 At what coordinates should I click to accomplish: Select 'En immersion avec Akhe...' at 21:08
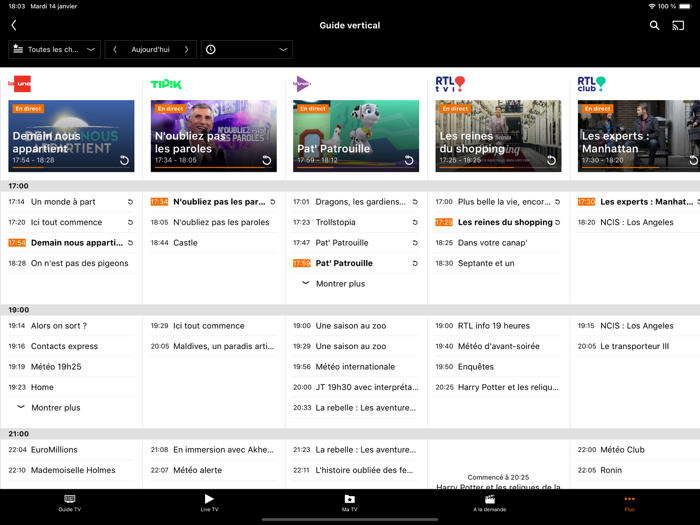click(213, 450)
